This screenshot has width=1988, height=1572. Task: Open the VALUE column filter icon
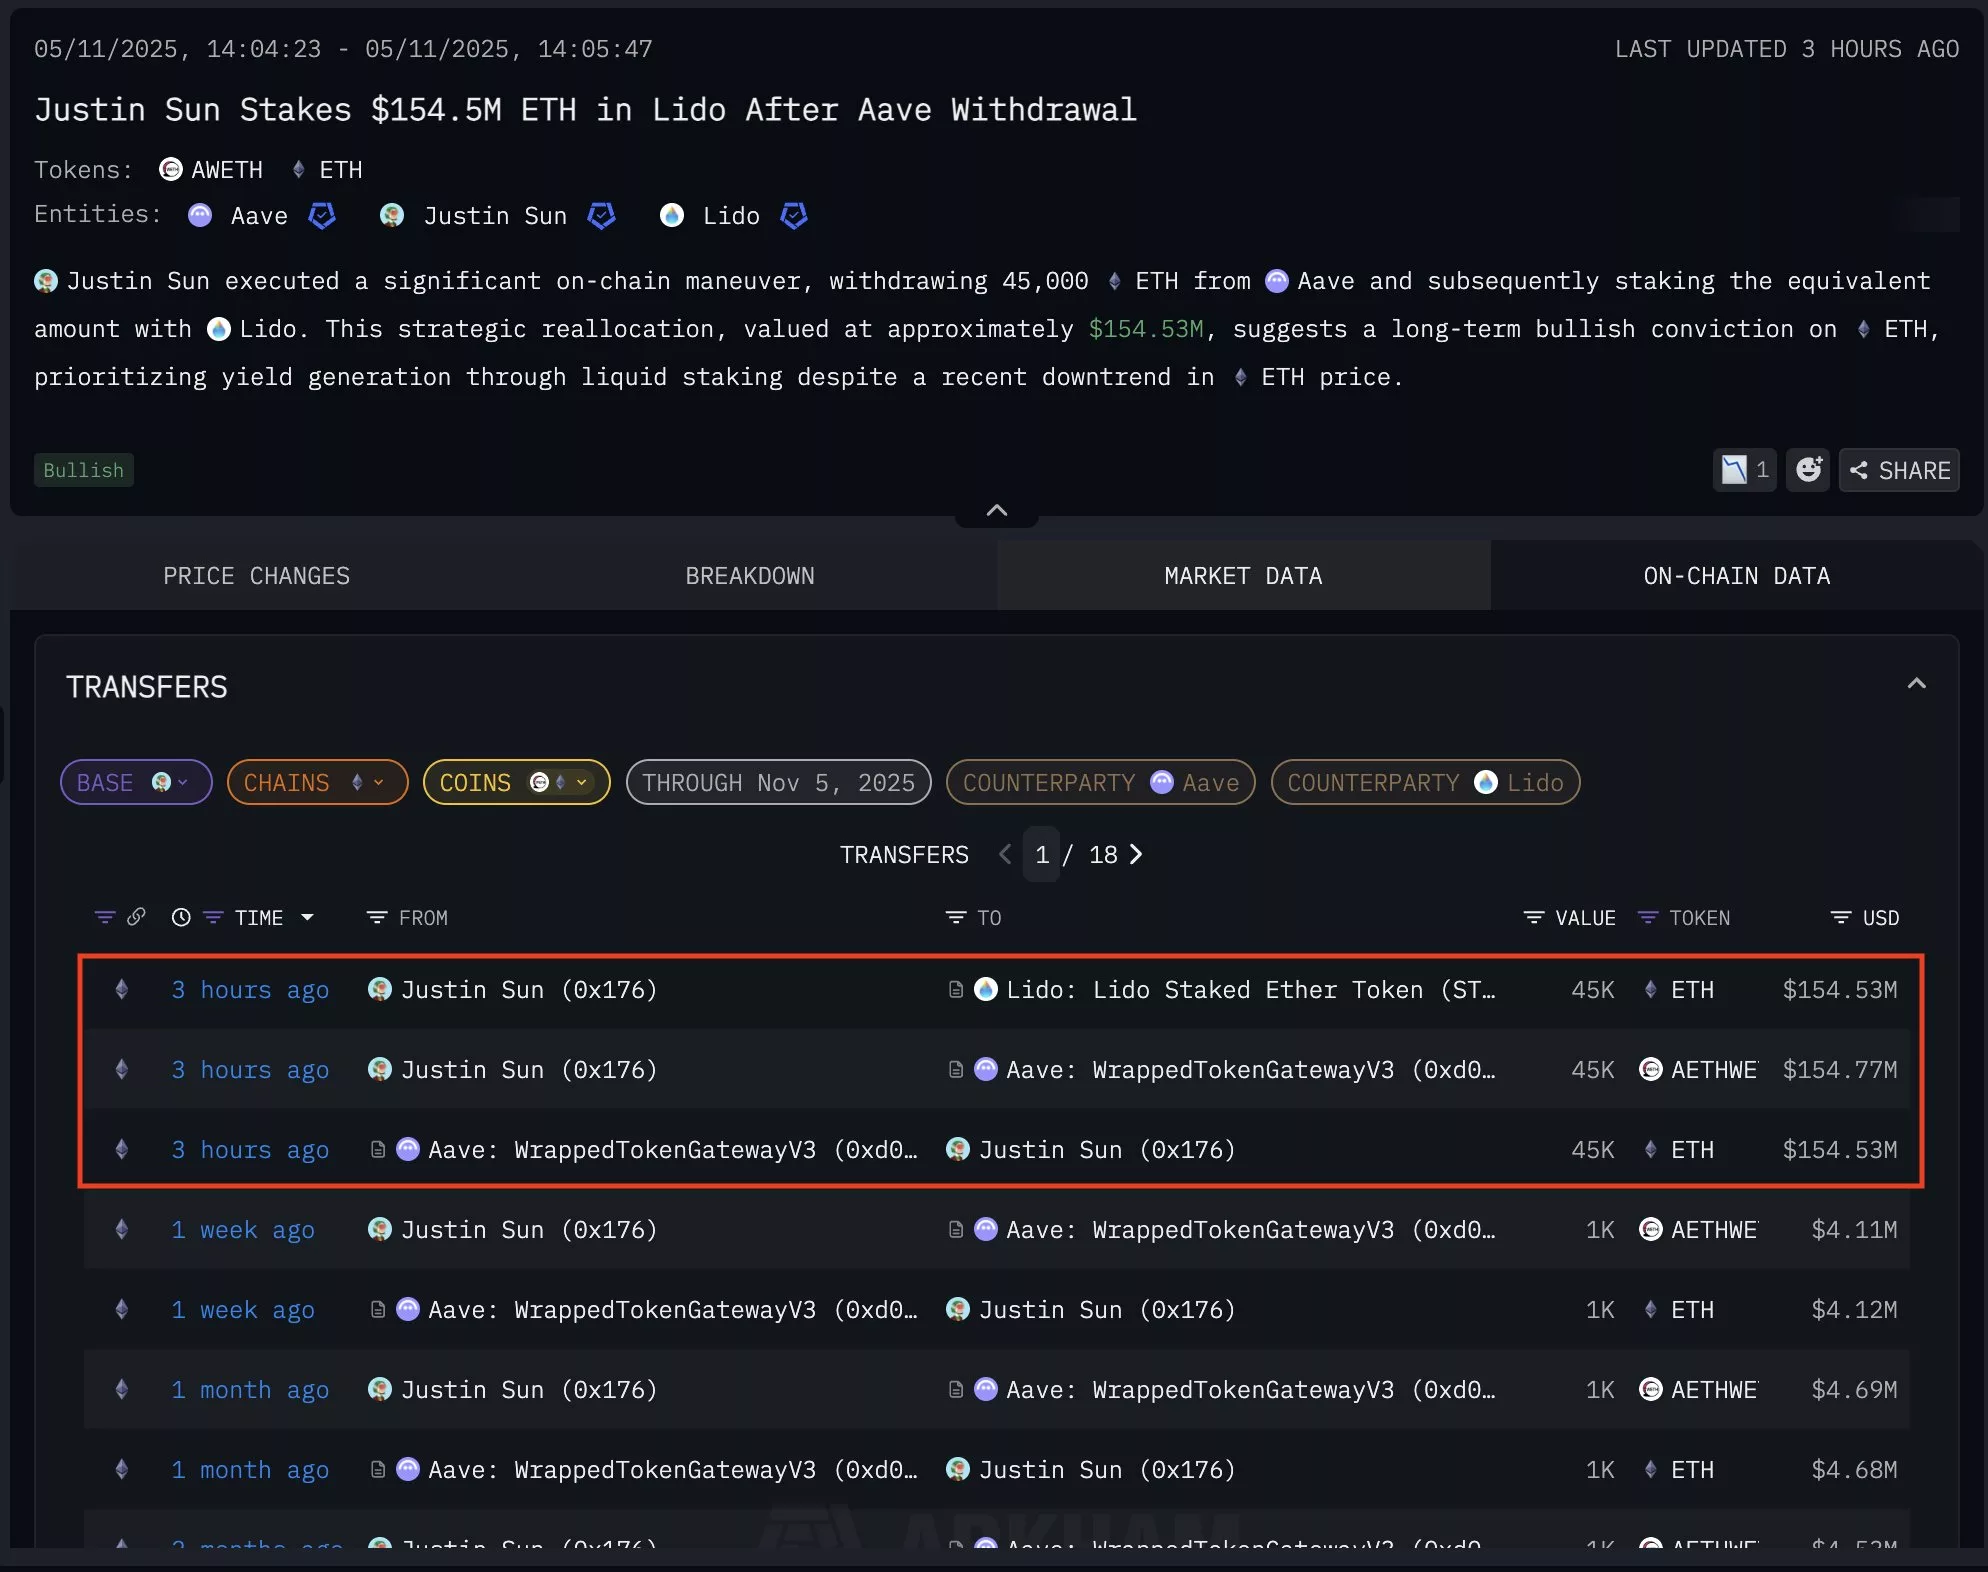1531,917
